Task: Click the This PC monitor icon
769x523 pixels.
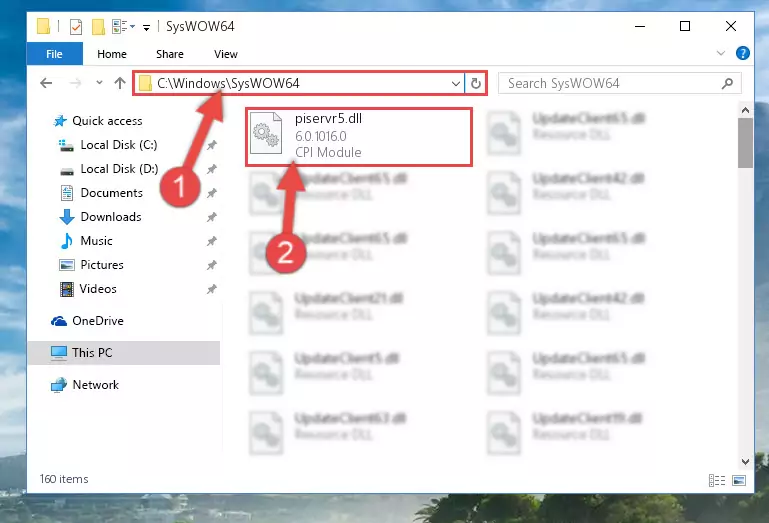Action: 59,353
